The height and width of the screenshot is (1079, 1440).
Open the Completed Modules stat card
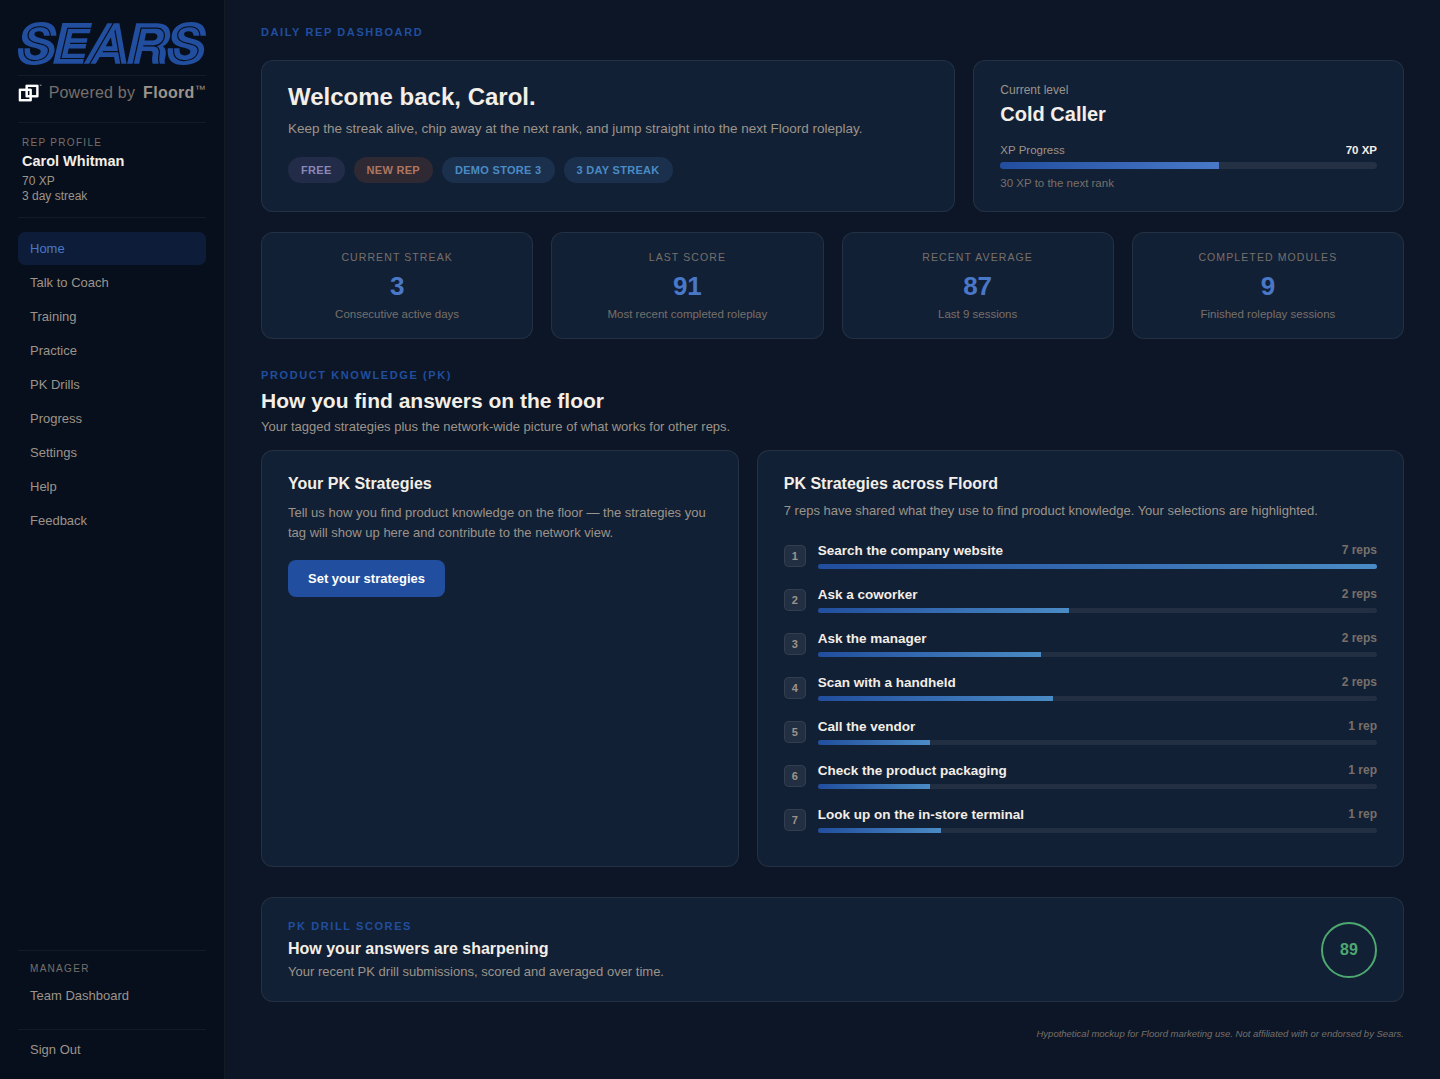[1268, 286]
